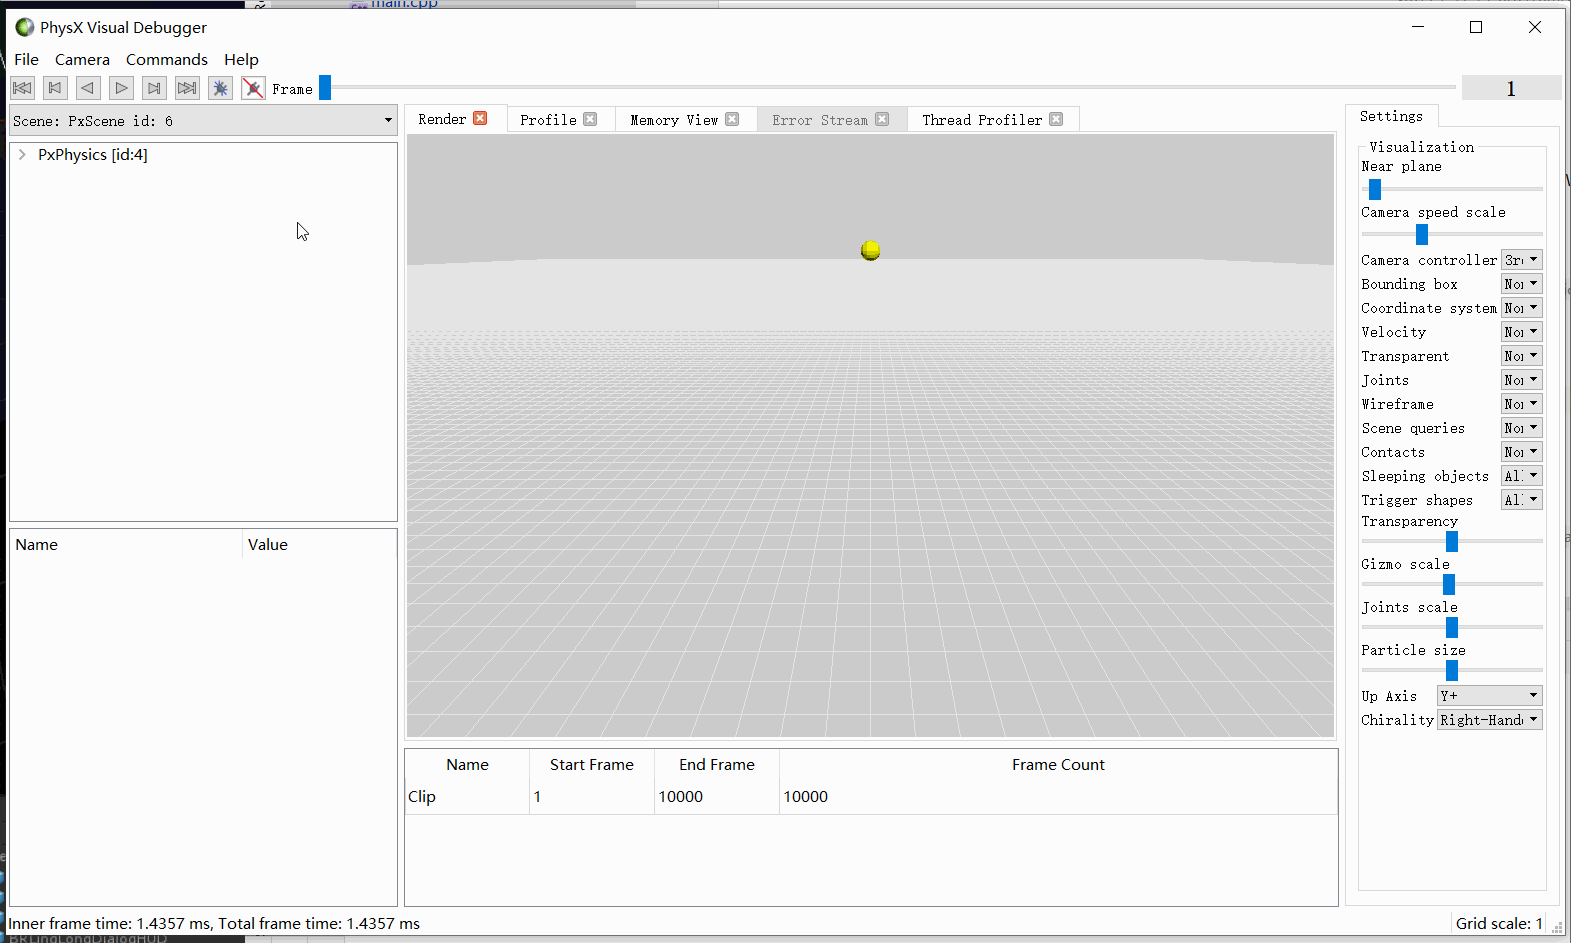Click the PhysX Visual Debugger app icon
The image size is (1571, 943).
(24, 27)
